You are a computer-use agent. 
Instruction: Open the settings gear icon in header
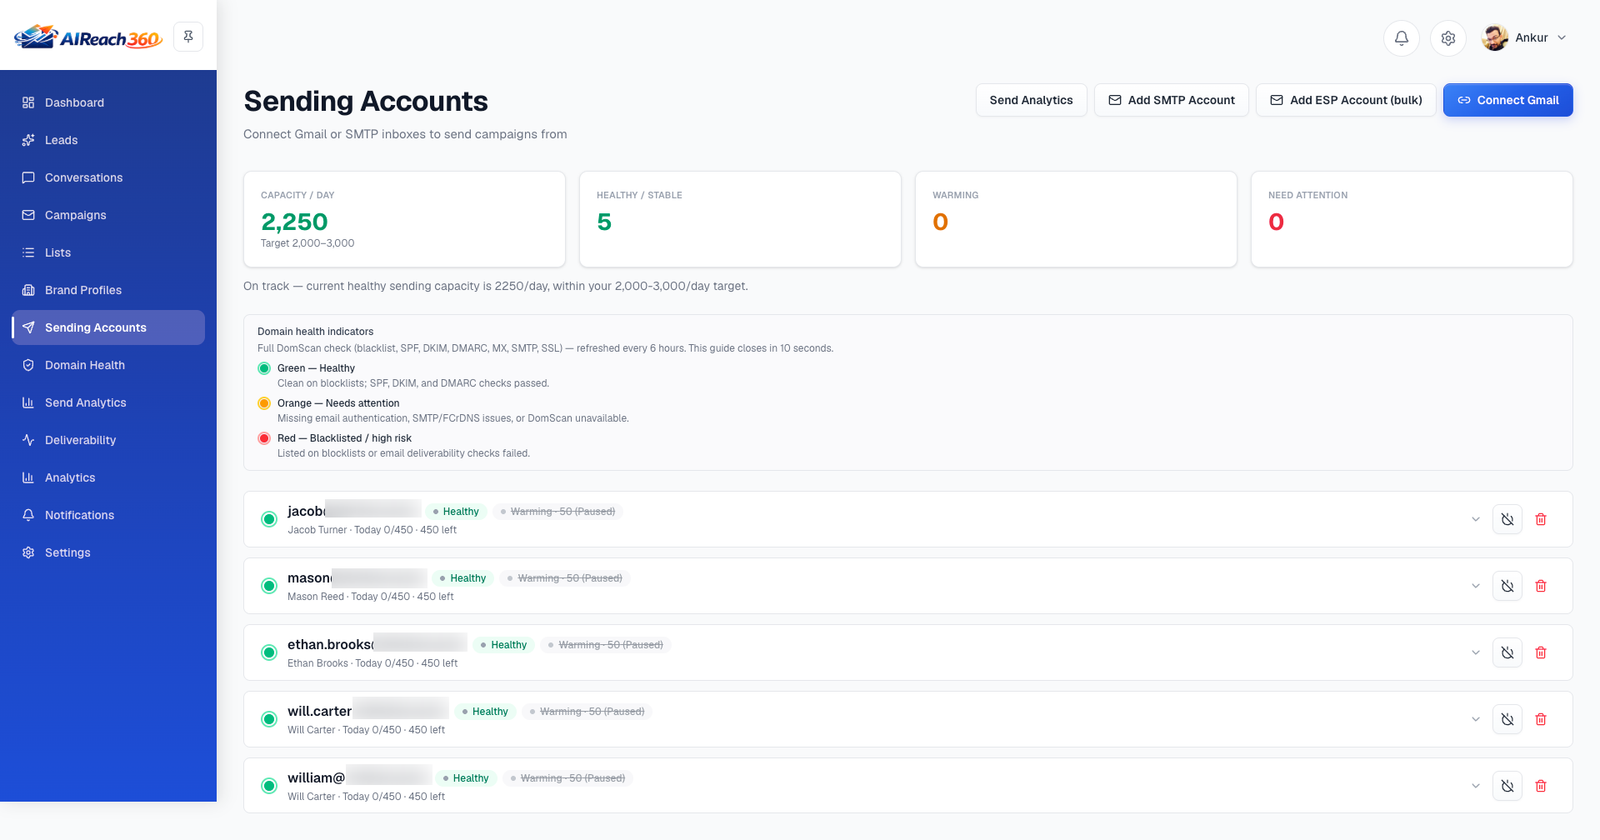point(1448,38)
